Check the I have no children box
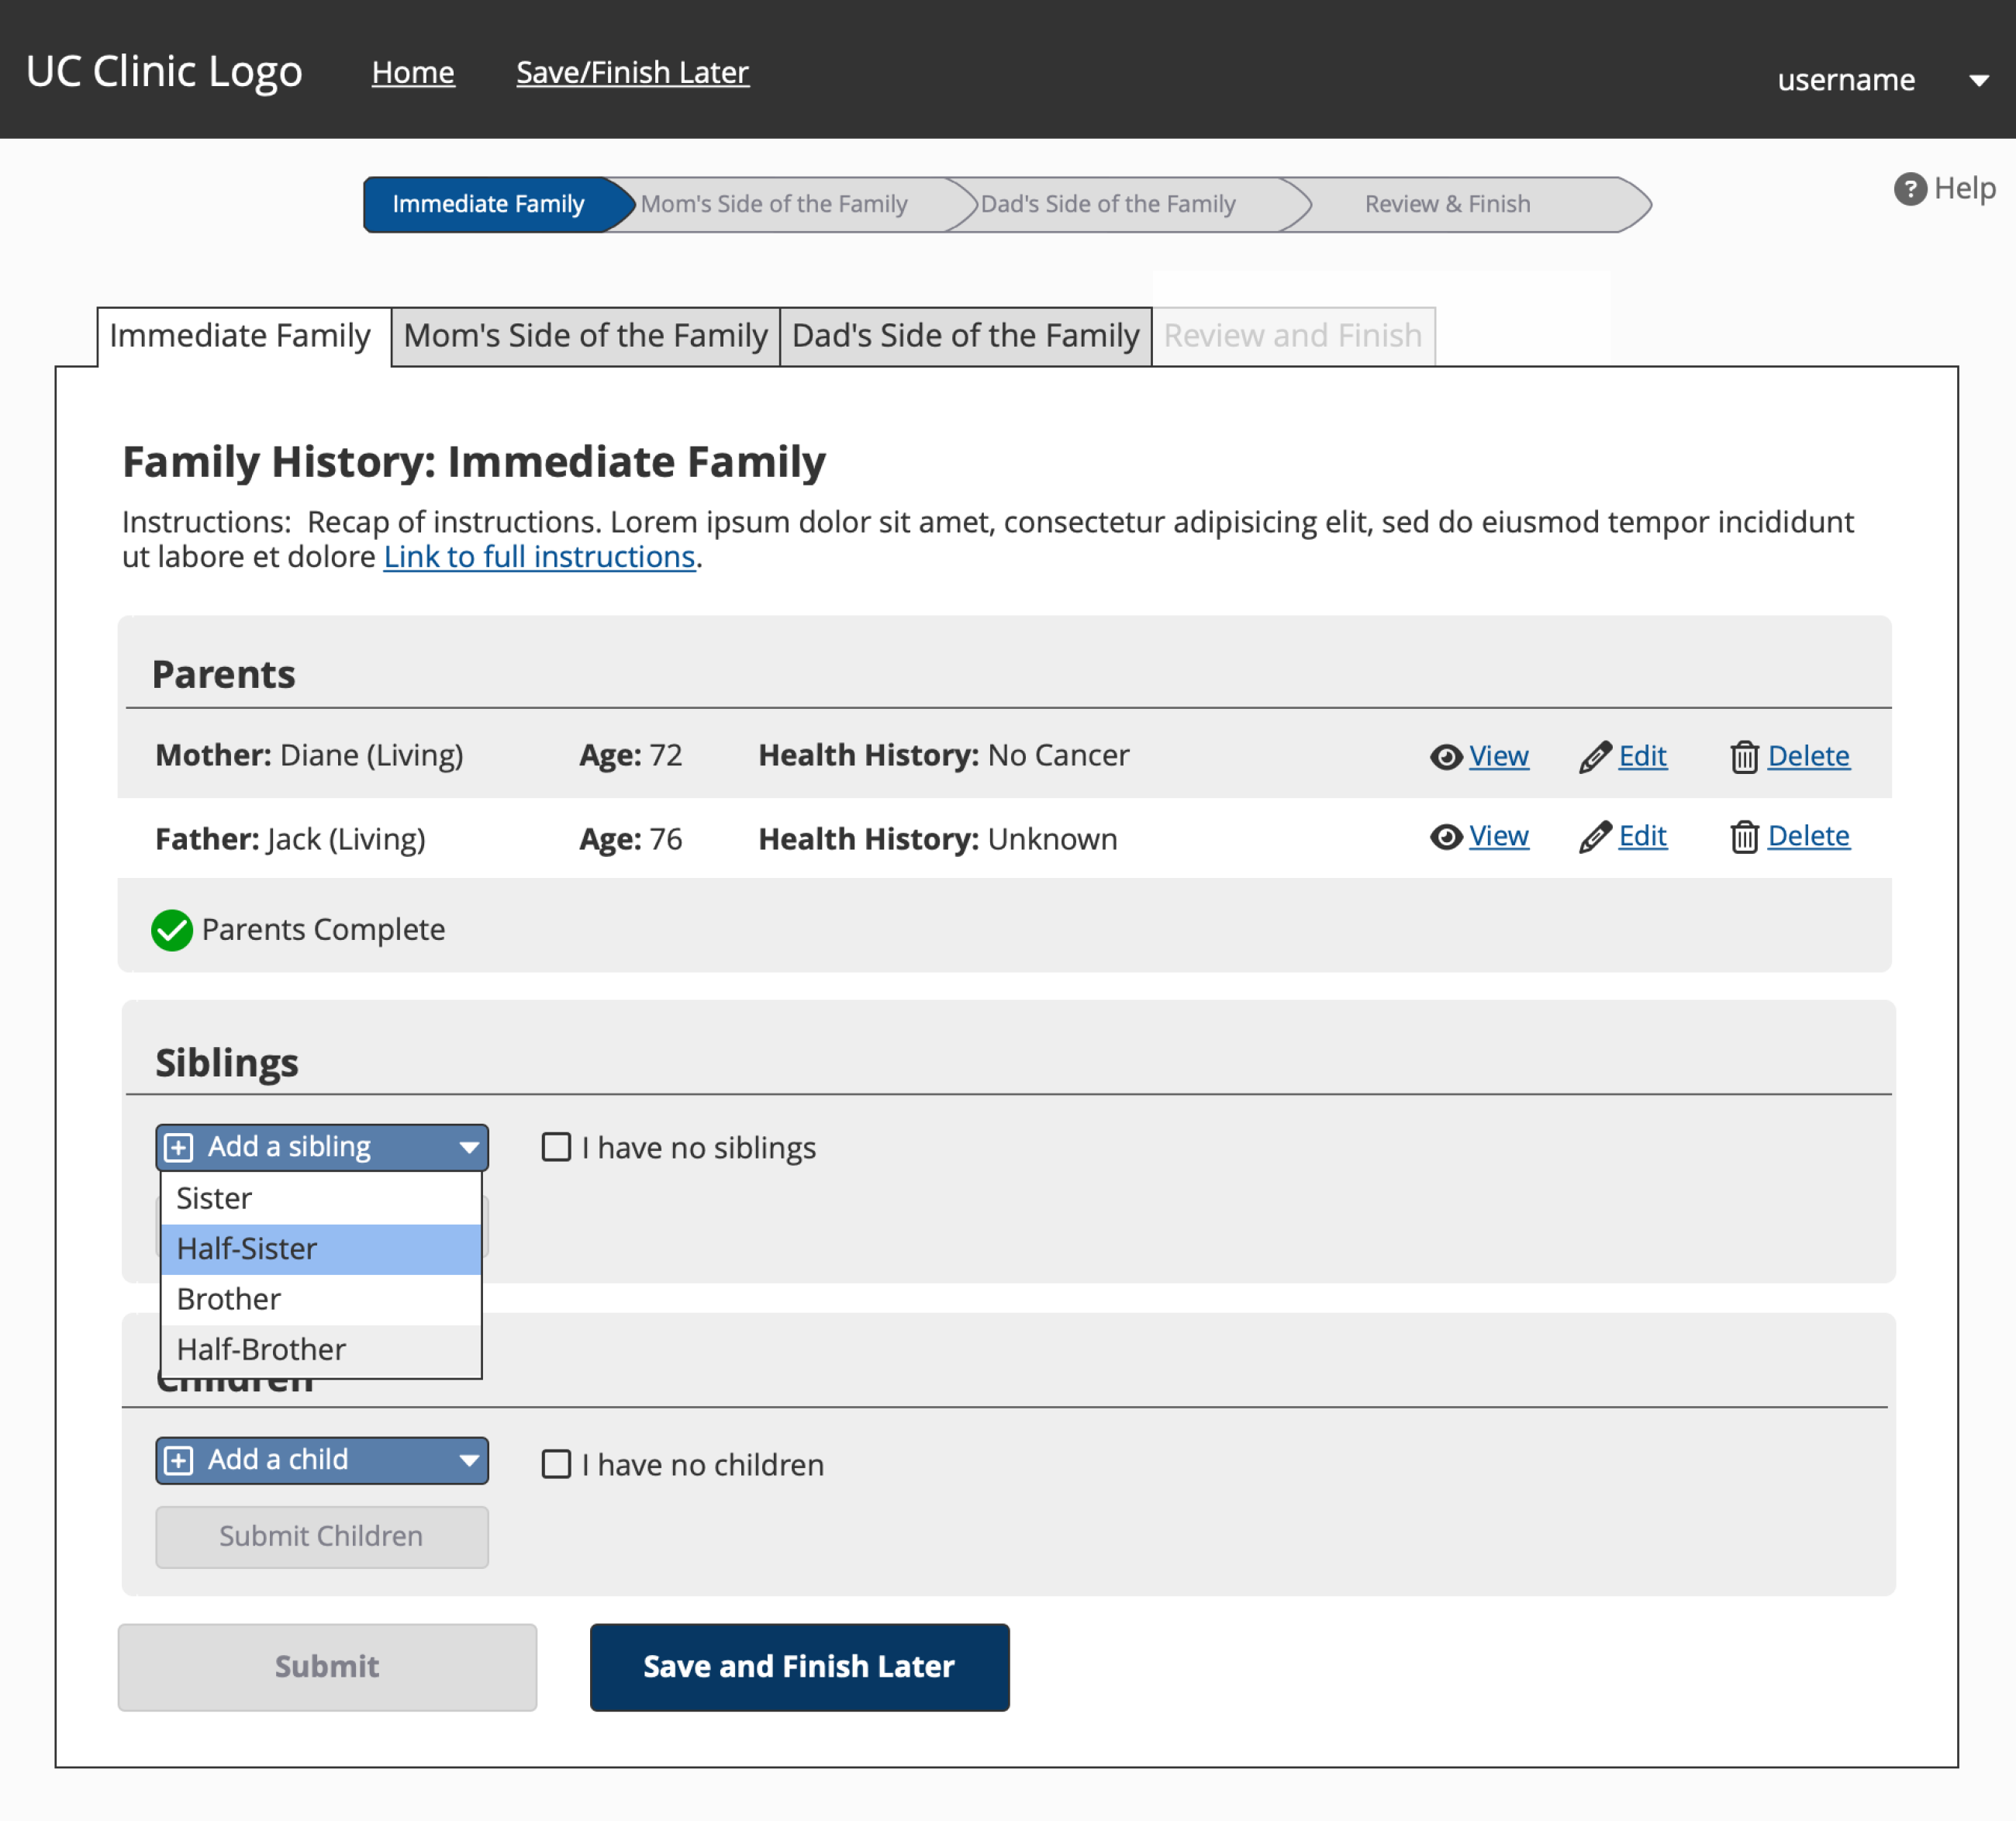Image resolution: width=2016 pixels, height=1821 pixels. [556, 1464]
